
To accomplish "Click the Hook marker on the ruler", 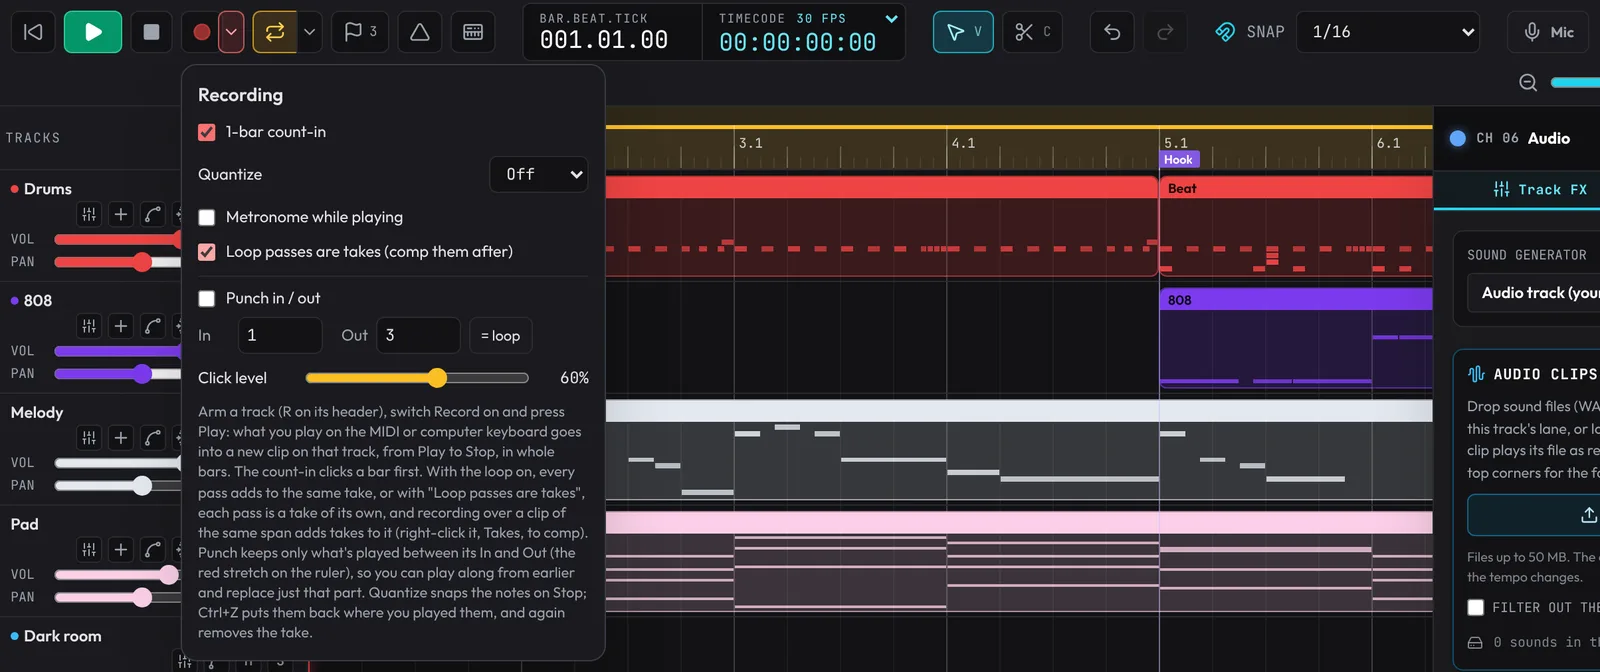I will click(x=1178, y=160).
